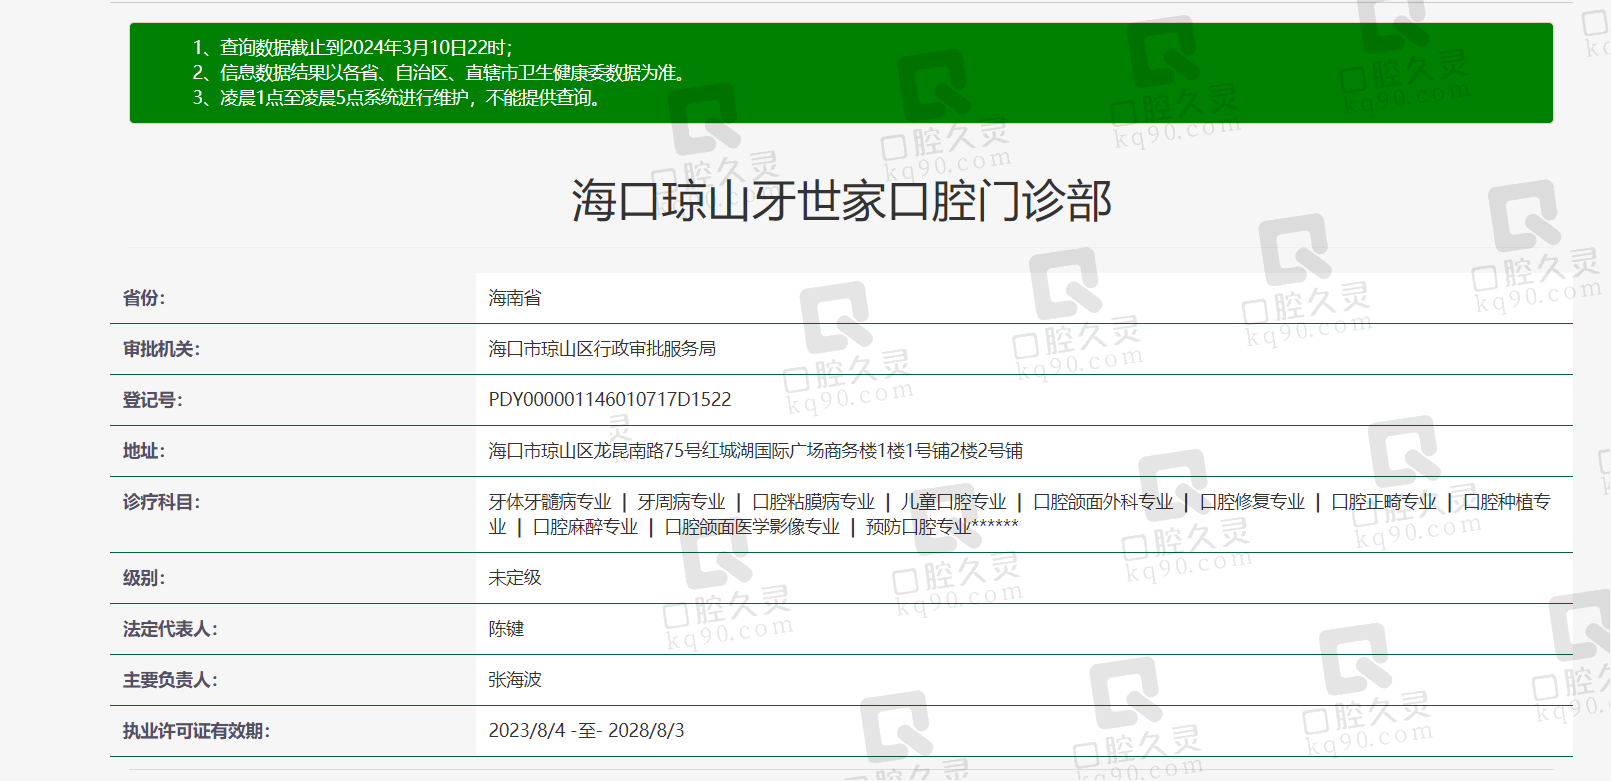Click the 级别 label
Viewport: 1611px width, 781px height.
[x=144, y=578]
